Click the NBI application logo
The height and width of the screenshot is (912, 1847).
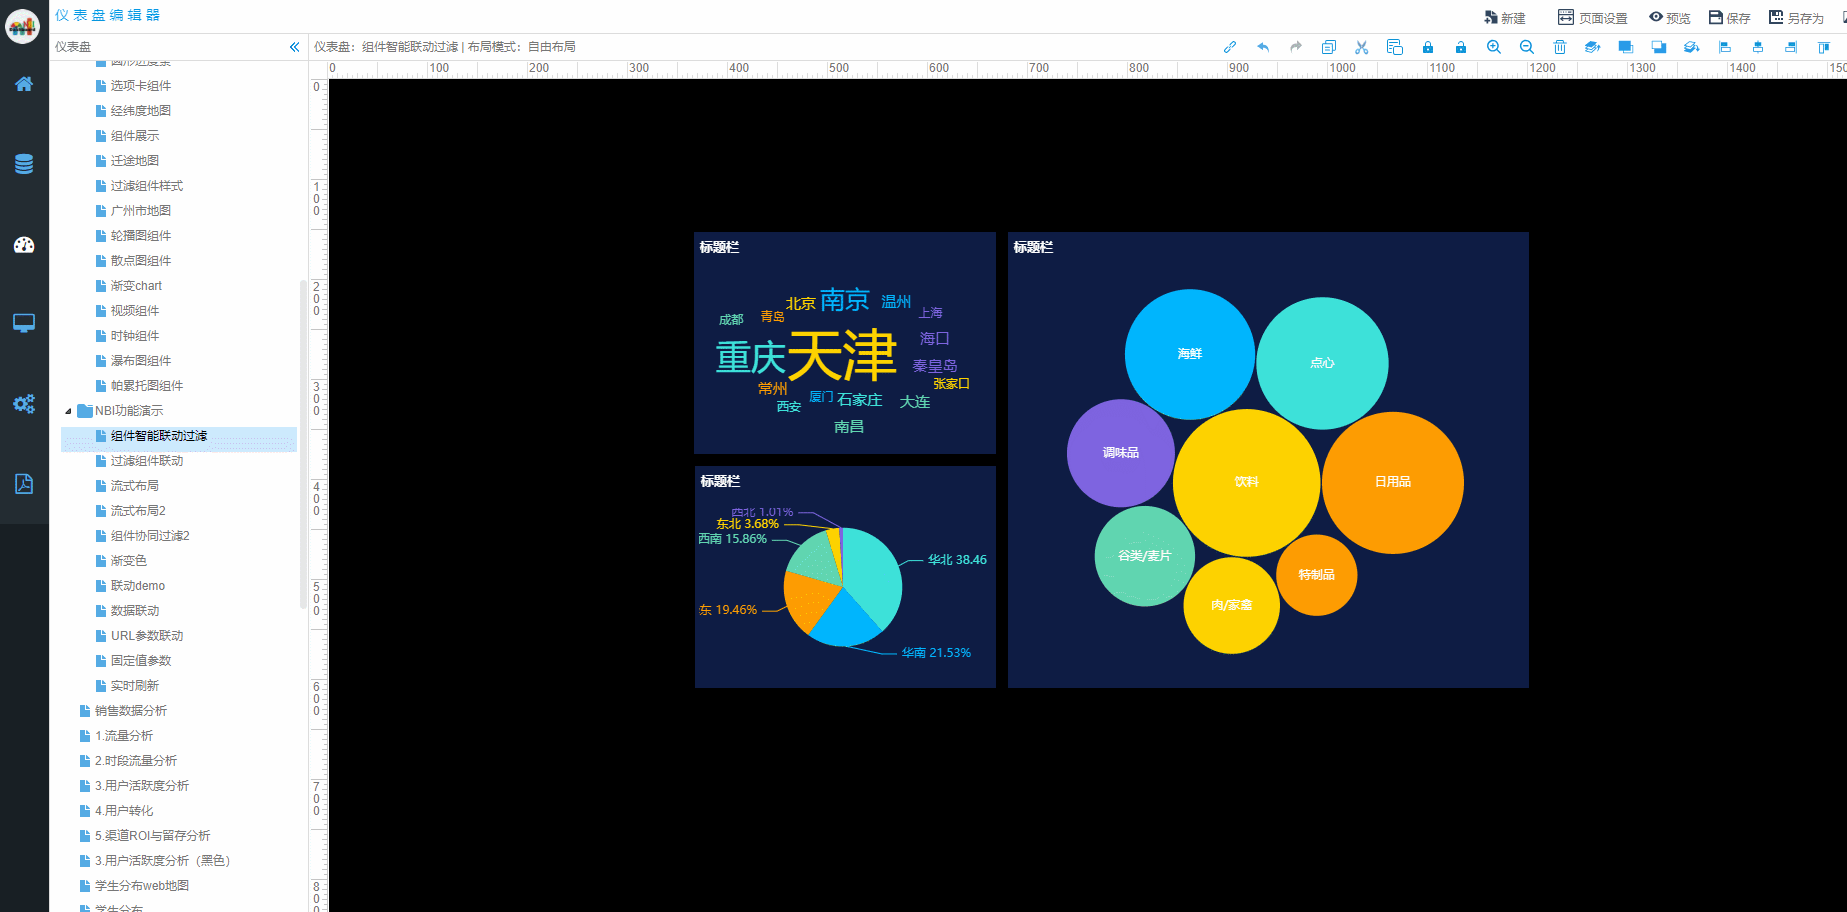click(22, 26)
